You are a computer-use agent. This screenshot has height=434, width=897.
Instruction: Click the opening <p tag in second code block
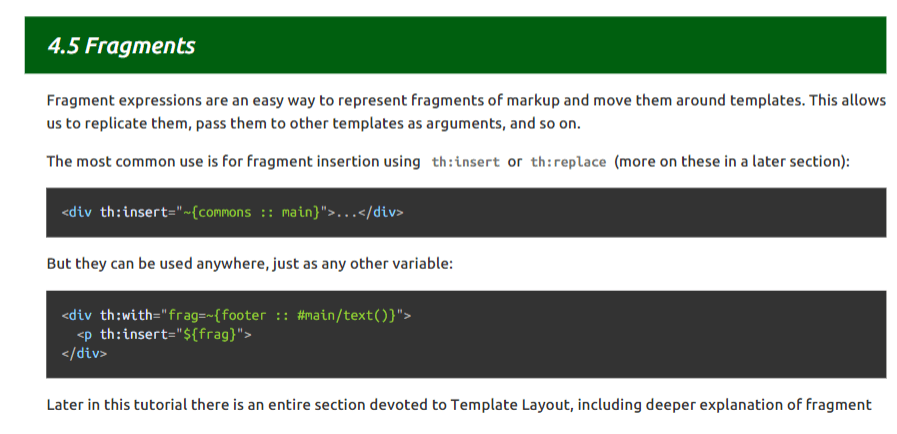pyautogui.click(x=85, y=334)
